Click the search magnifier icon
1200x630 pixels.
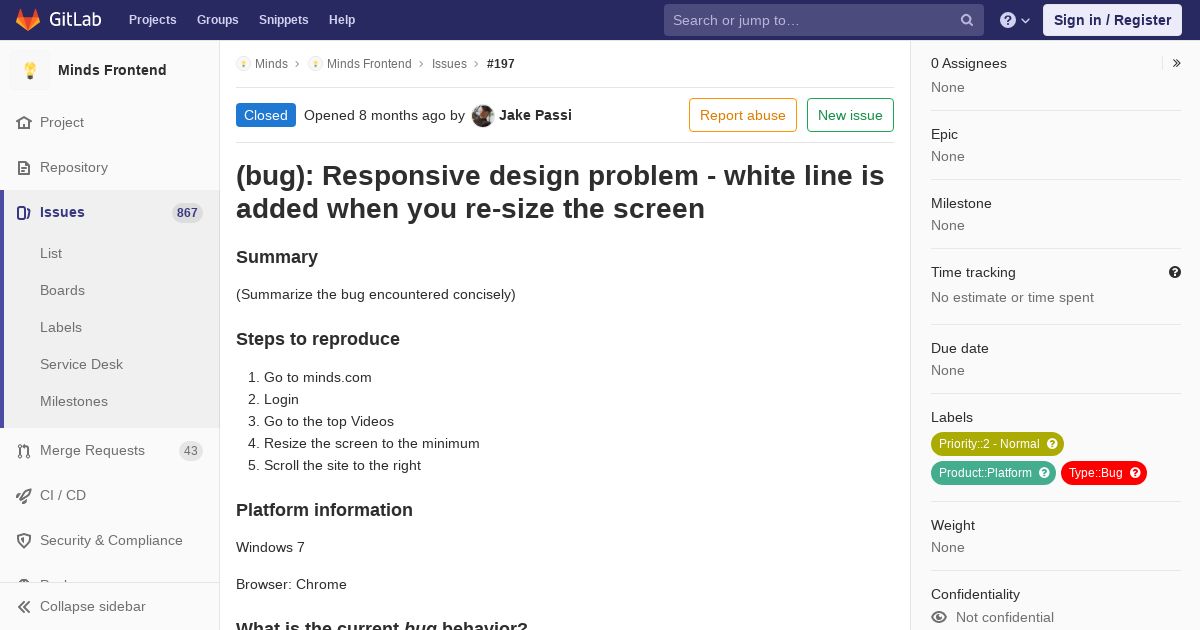pos(967,20)
